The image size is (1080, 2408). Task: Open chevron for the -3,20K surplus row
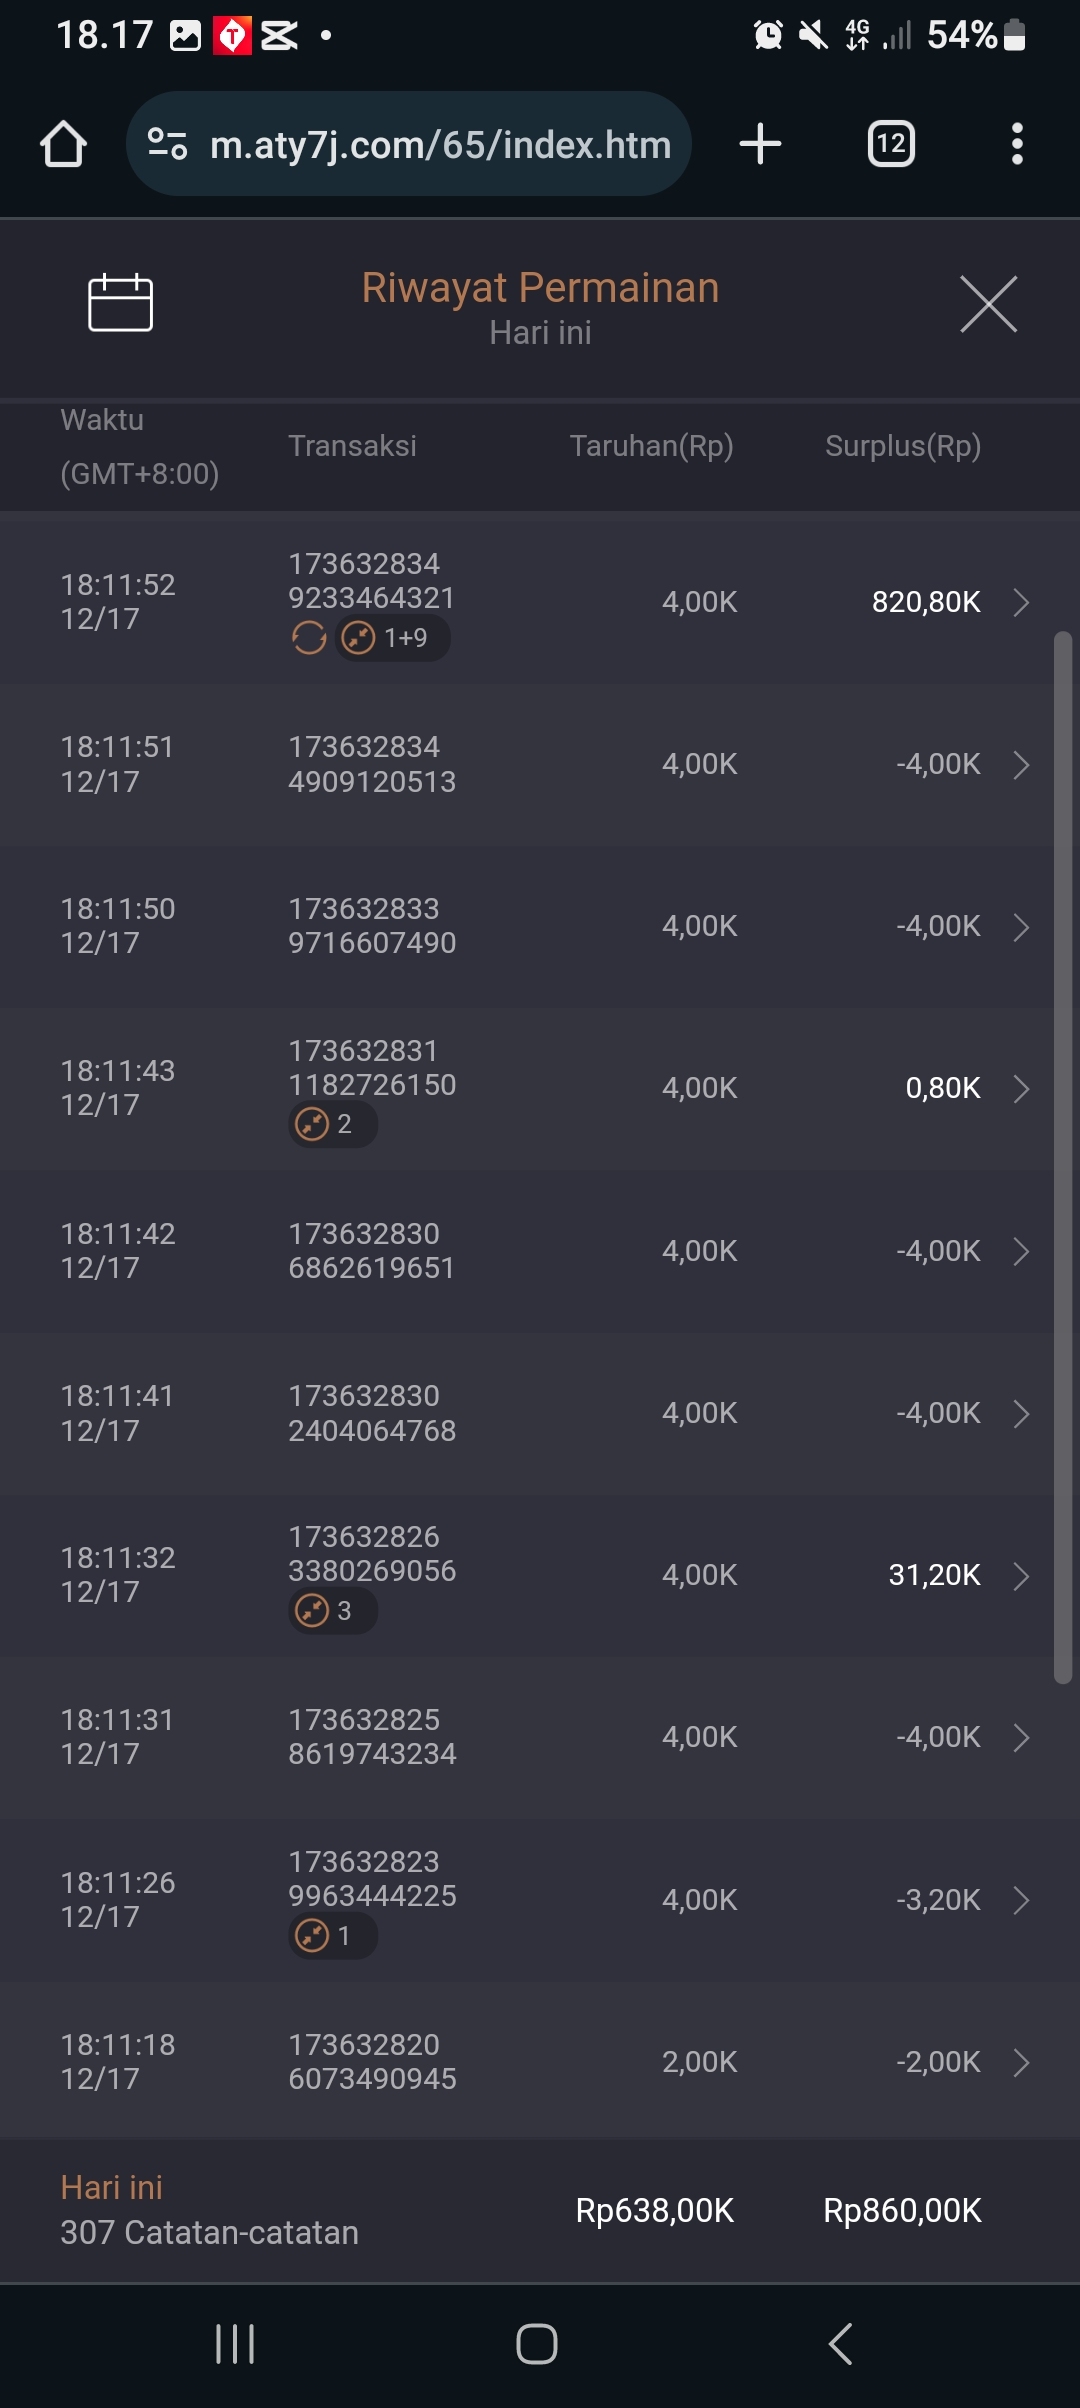click(1021, 1900)
